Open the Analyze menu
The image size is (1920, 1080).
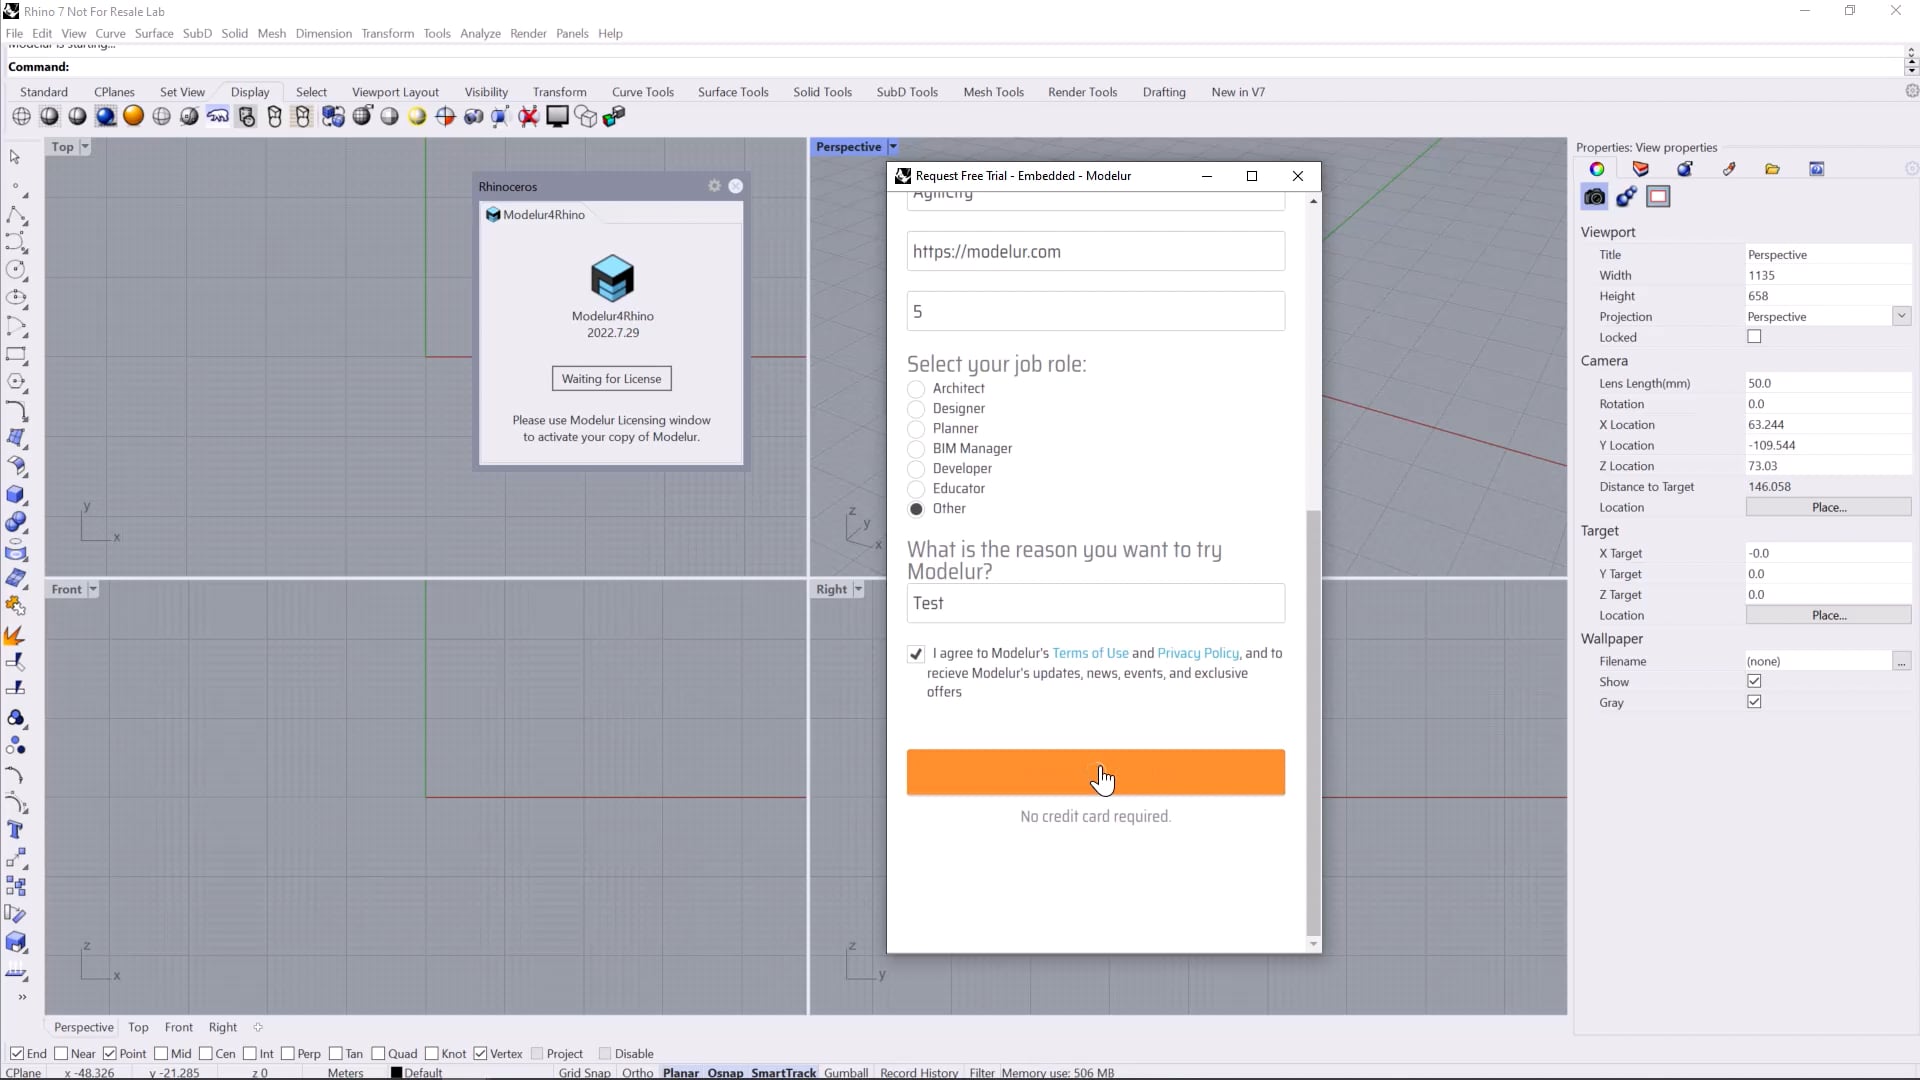tap(480, 33)
